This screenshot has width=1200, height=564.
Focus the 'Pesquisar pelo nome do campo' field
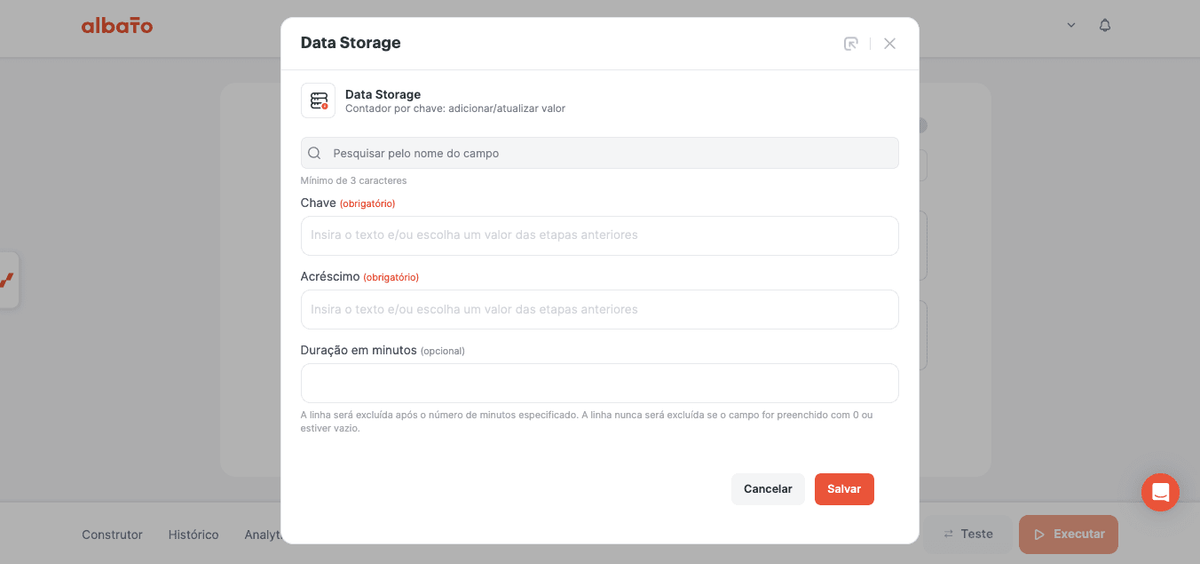pyautogui.click(x=599, y=153)
